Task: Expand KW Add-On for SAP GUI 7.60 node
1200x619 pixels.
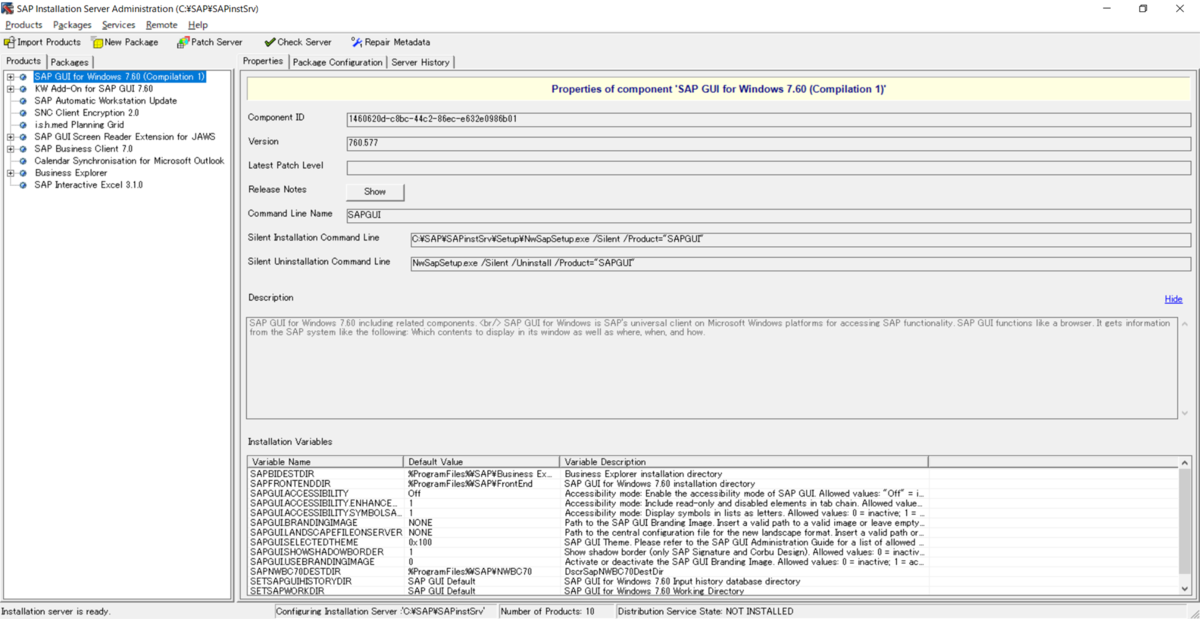Action: click(11, 89)
